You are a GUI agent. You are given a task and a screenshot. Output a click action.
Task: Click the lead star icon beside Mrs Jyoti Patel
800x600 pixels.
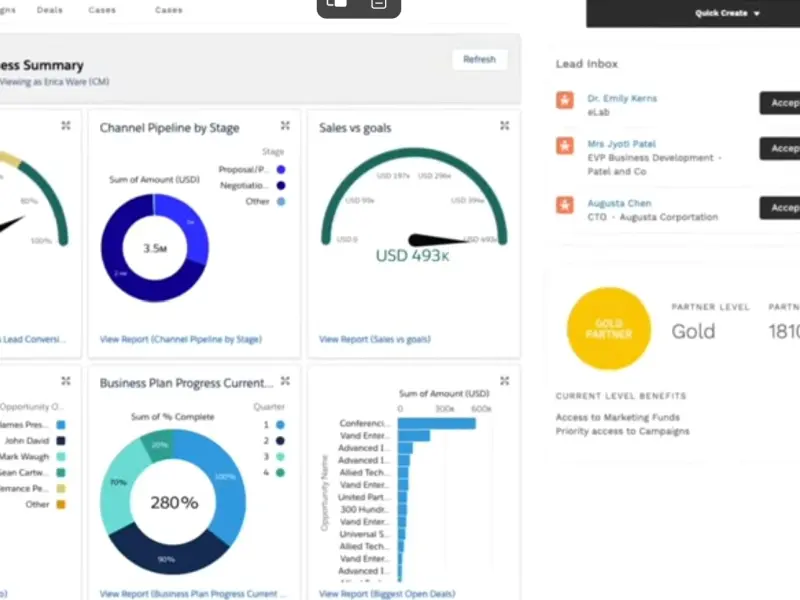pos(565,146)
